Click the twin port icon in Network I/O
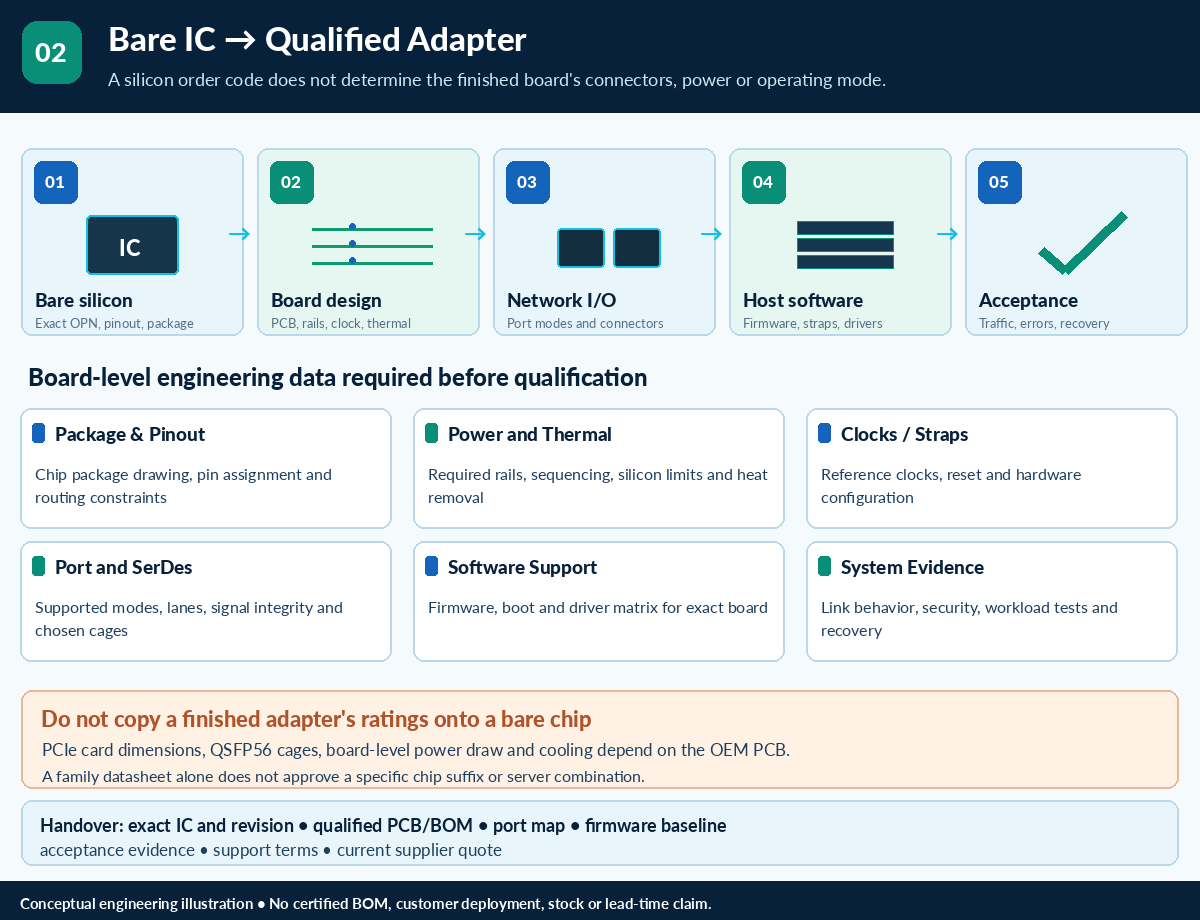 pos(609,248)
